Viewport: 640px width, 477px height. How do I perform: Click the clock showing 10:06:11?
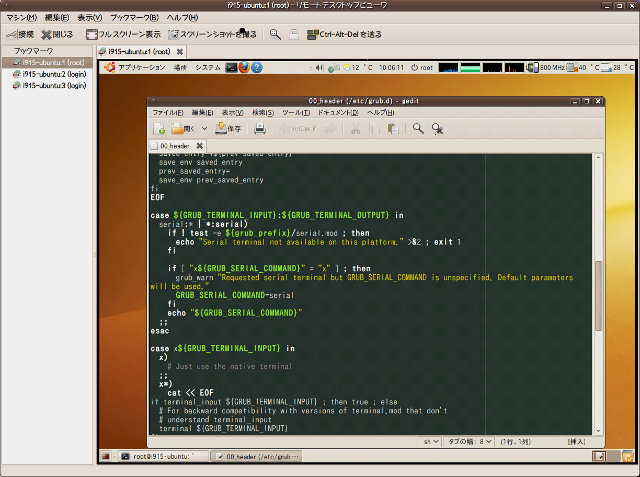391,68
